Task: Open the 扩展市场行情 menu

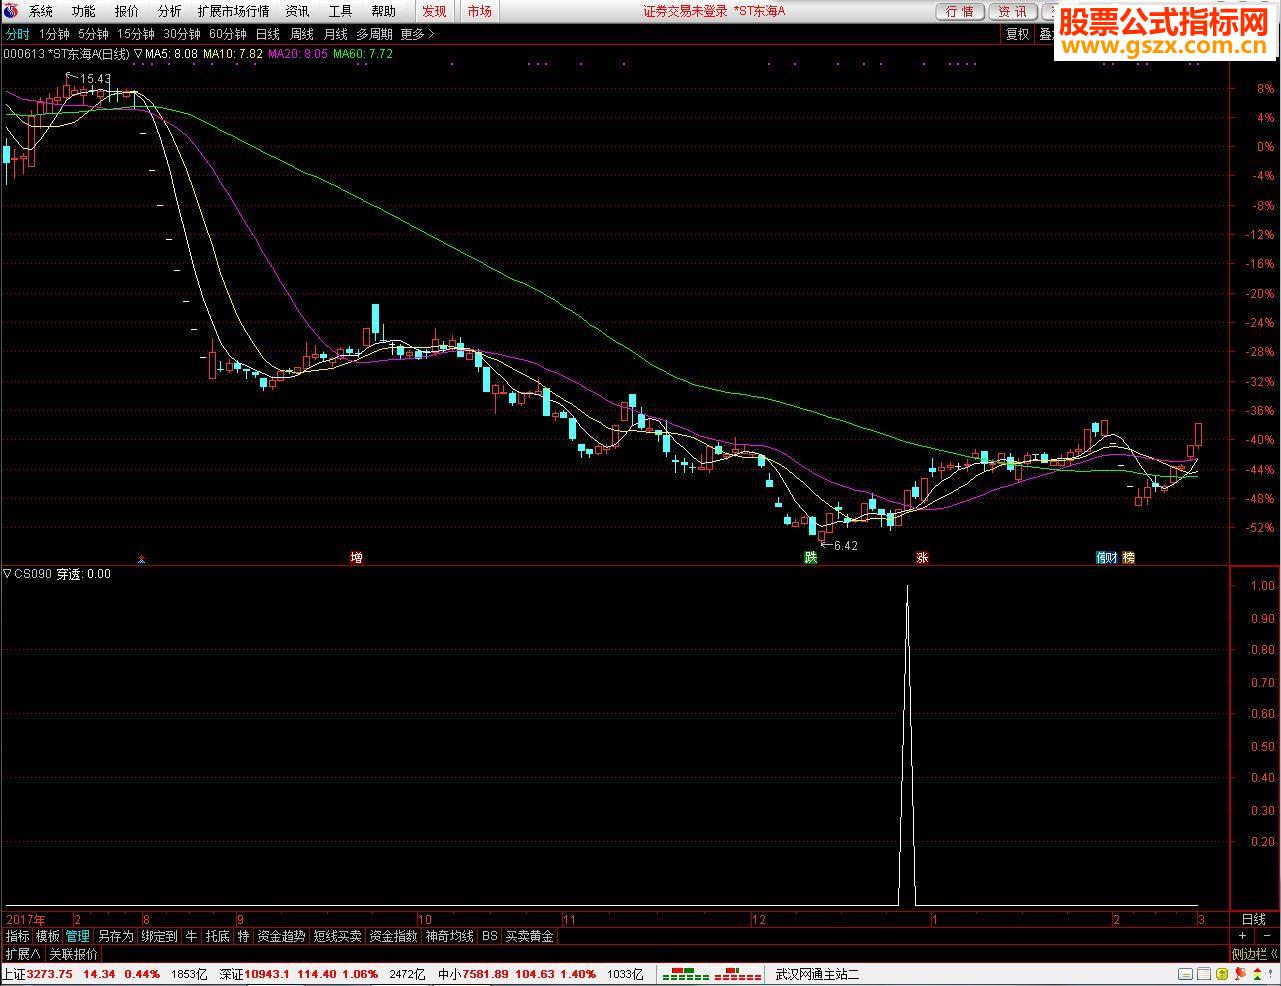Action: (234, 11)
